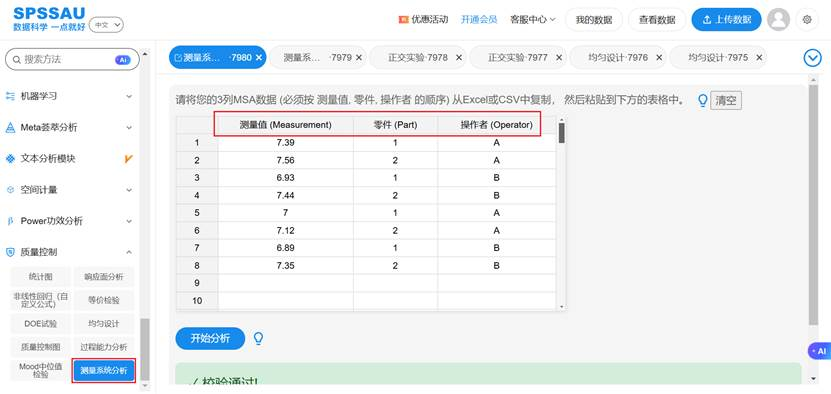Click the 查看数据 button
The image size is (831, 394).
657,20
